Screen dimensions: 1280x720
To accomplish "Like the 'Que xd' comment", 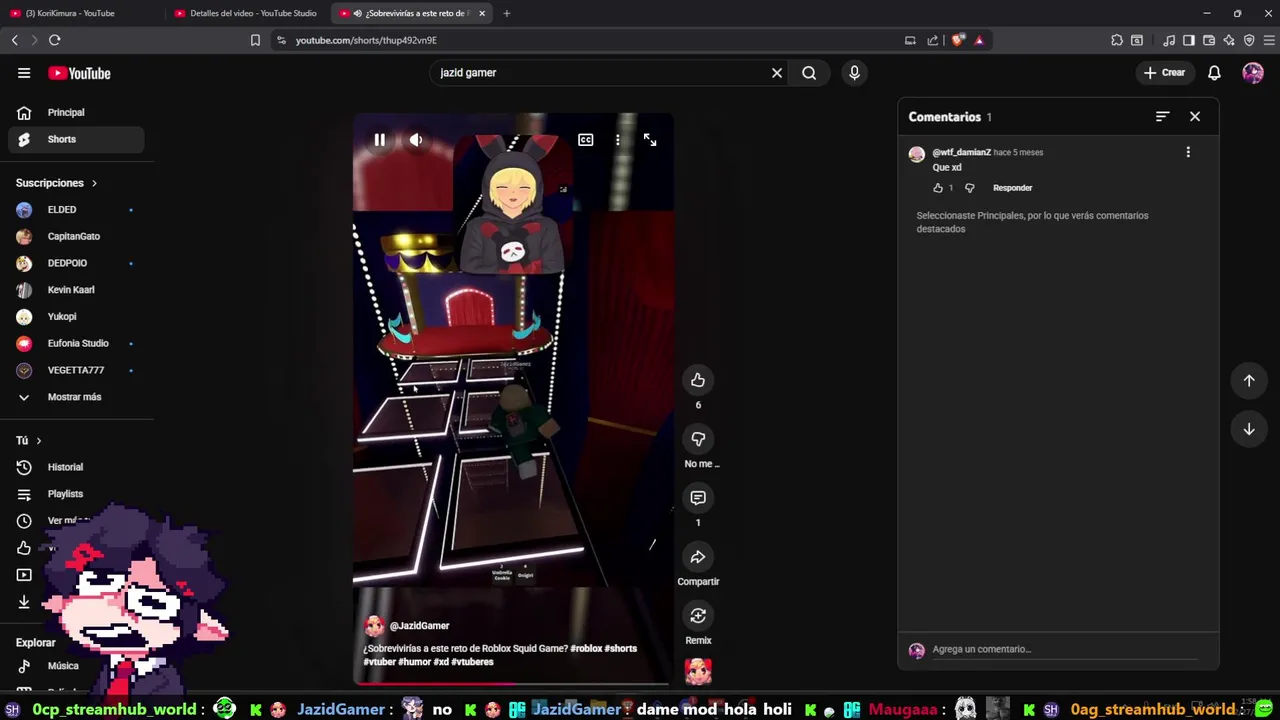I will (x=938, y=188).
